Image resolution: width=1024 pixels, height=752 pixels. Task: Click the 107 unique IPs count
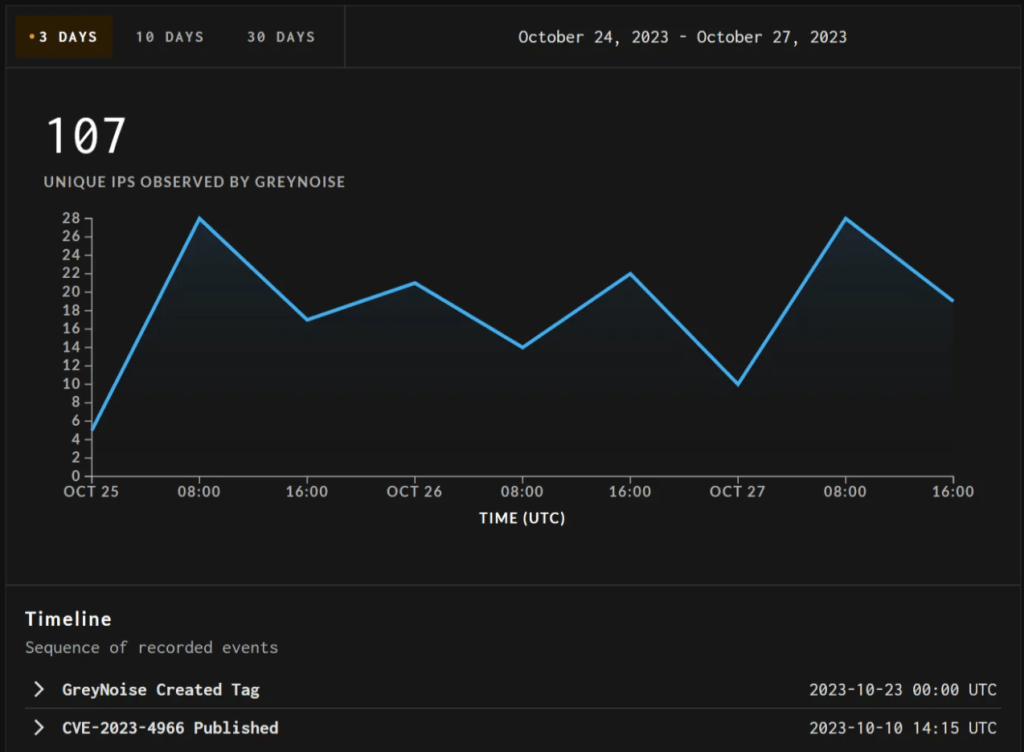pos(87,136)
